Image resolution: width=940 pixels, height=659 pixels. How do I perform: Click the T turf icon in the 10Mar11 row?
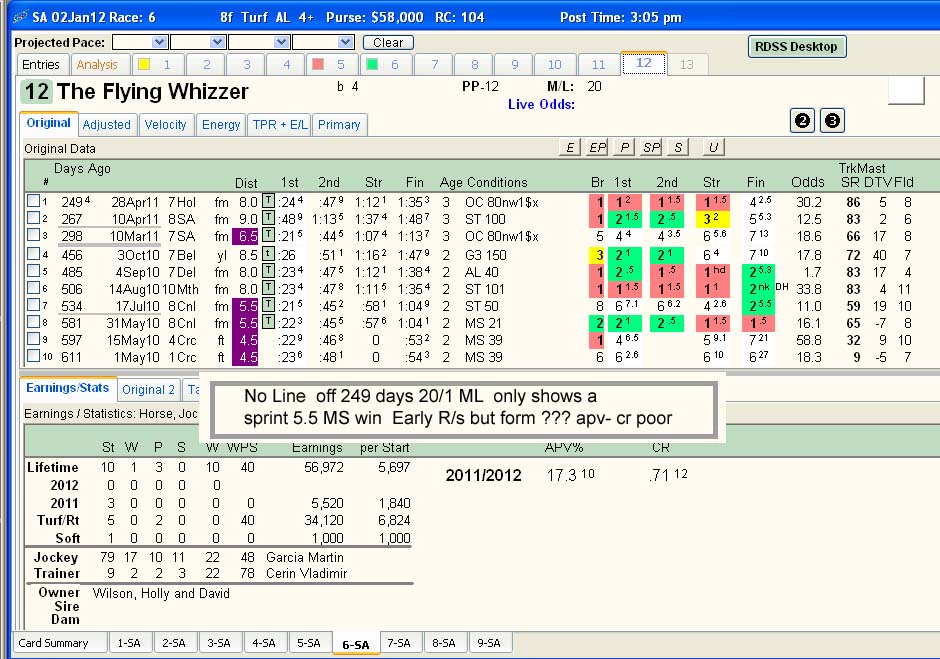[x=269, y=236]
